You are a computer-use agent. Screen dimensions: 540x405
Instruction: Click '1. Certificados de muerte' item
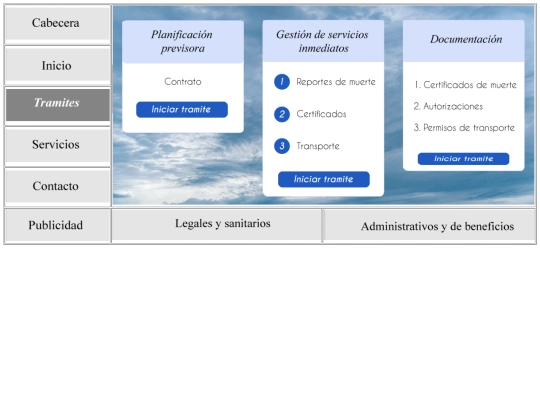coord(465,85)
